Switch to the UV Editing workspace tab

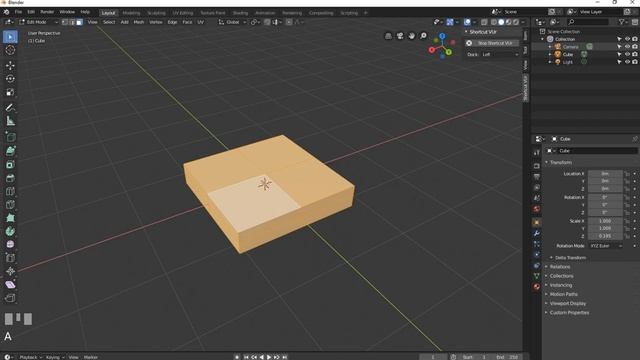[x=182, y=13]
